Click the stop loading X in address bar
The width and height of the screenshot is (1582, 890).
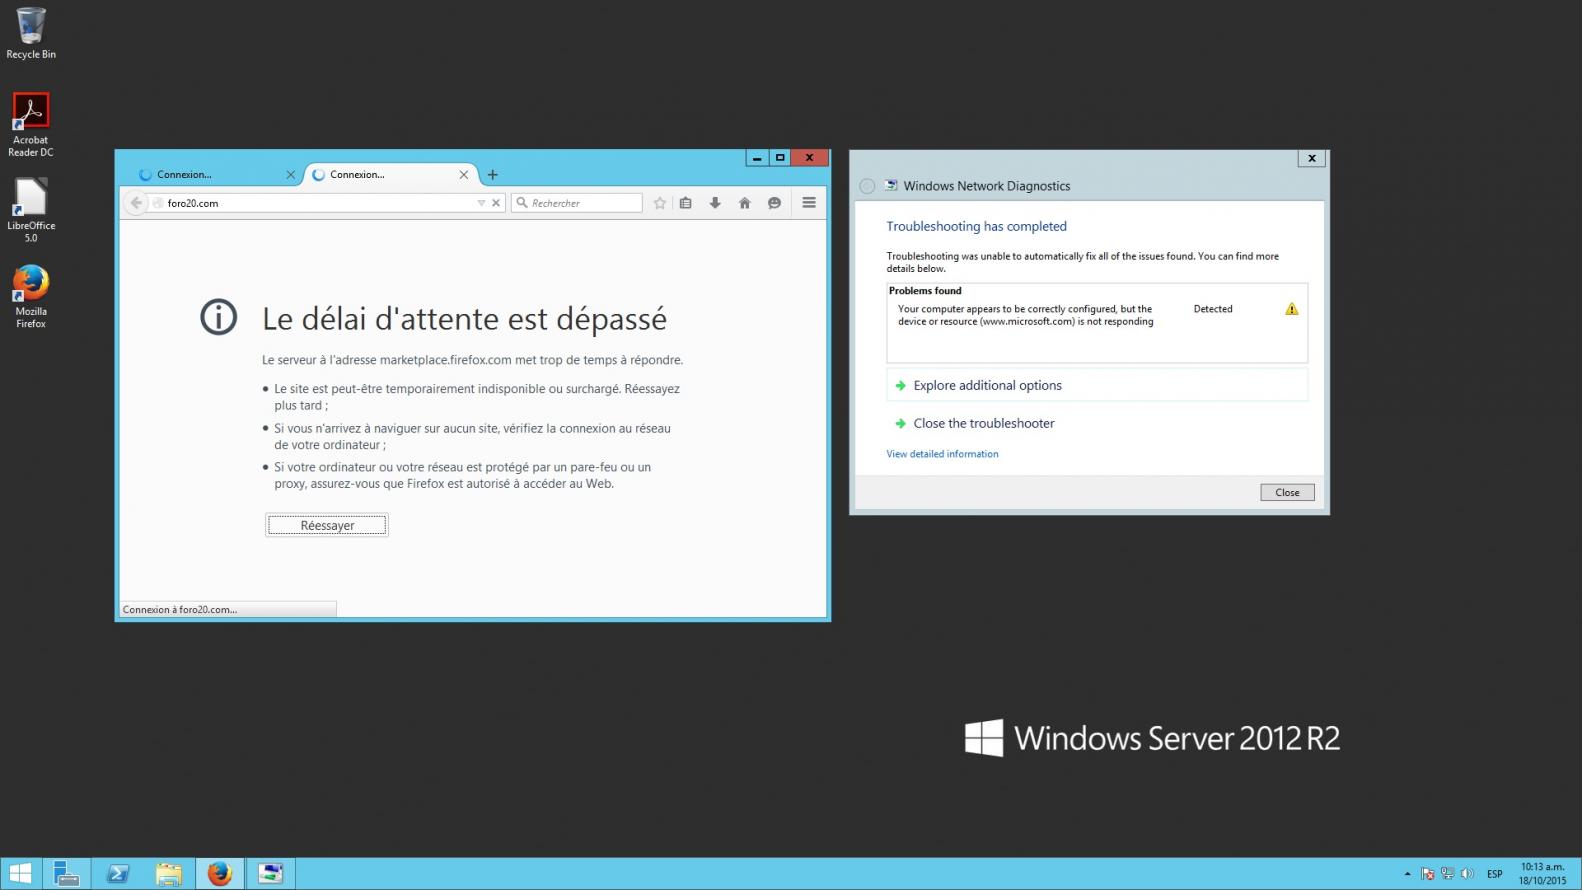pos(496,203)
